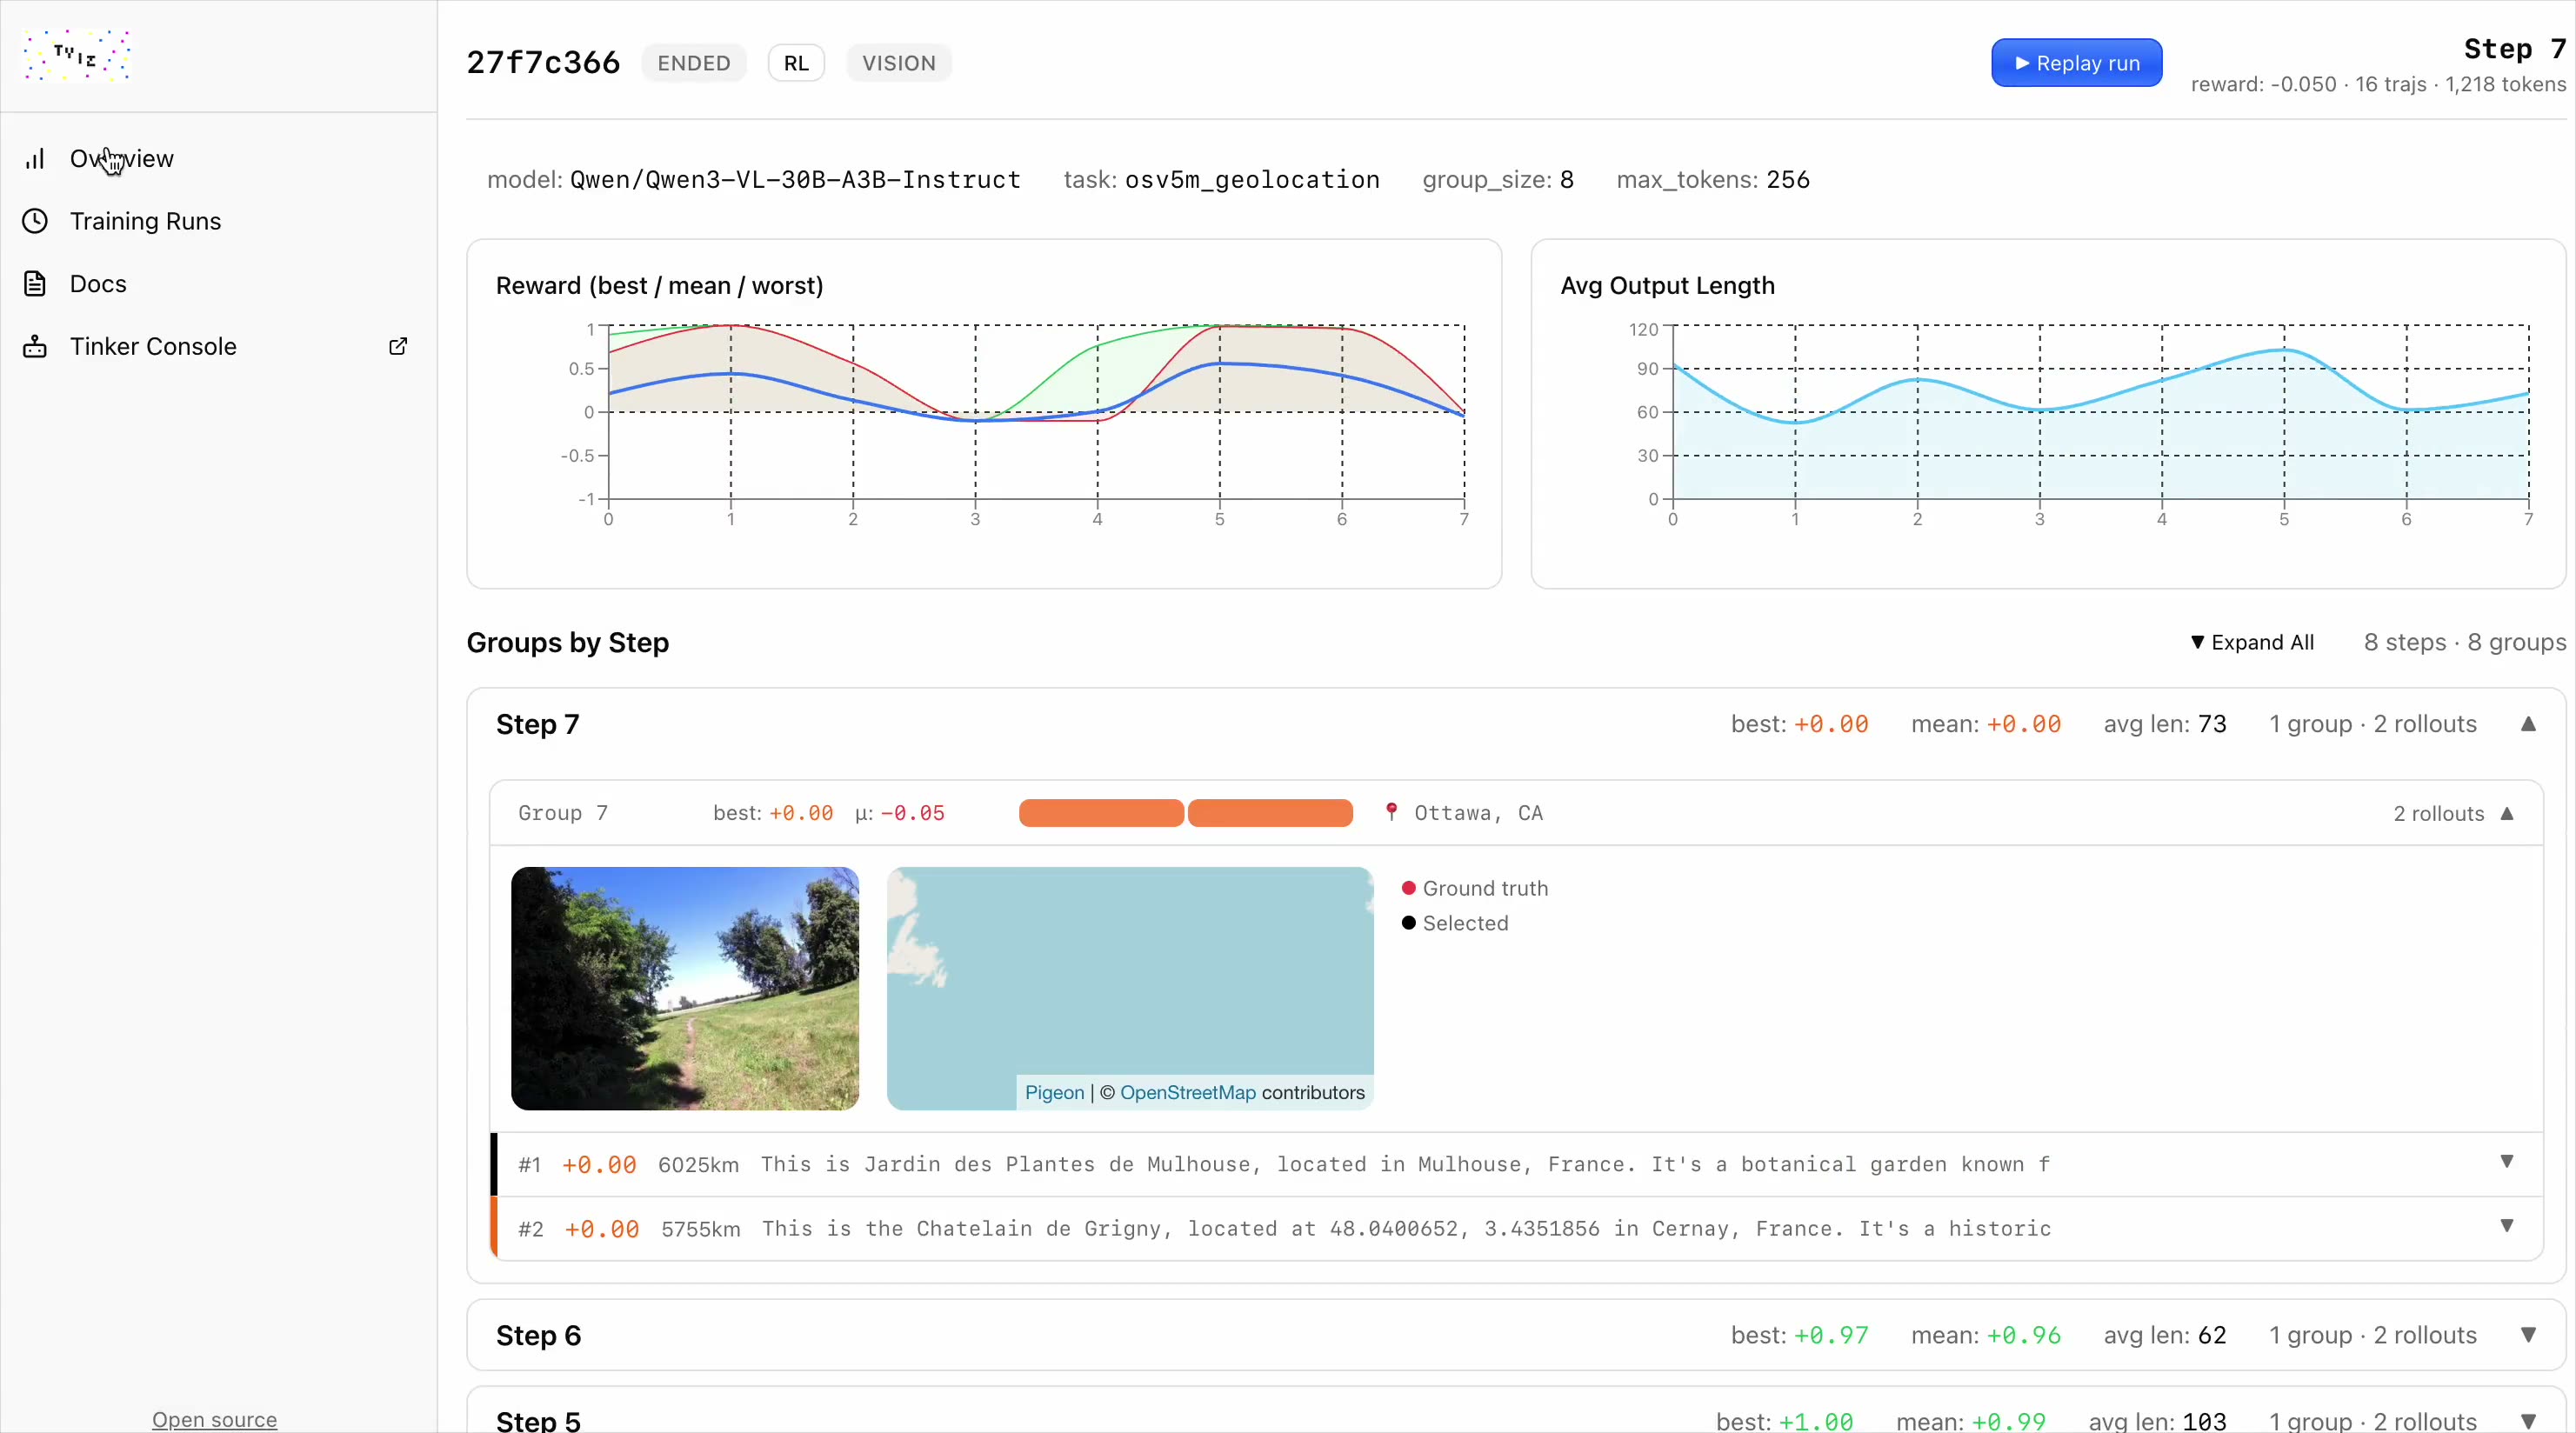
Task: Click Expand All for step groups
Action: pos(2252,642)
